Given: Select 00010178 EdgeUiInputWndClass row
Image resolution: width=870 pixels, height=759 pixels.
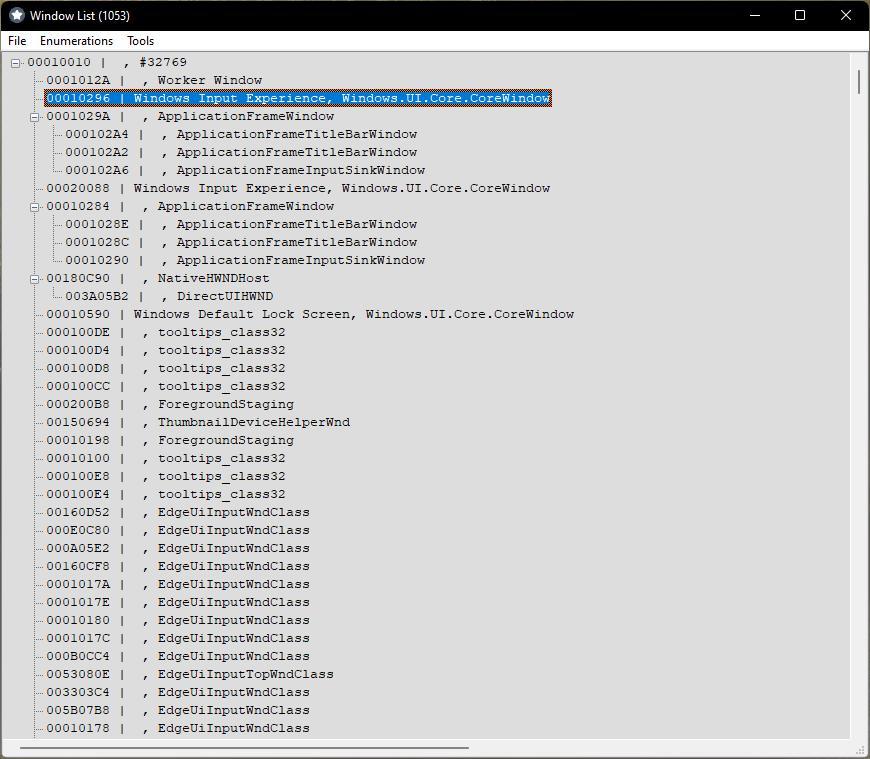Looking at the screenshot, I should (178, 728).
